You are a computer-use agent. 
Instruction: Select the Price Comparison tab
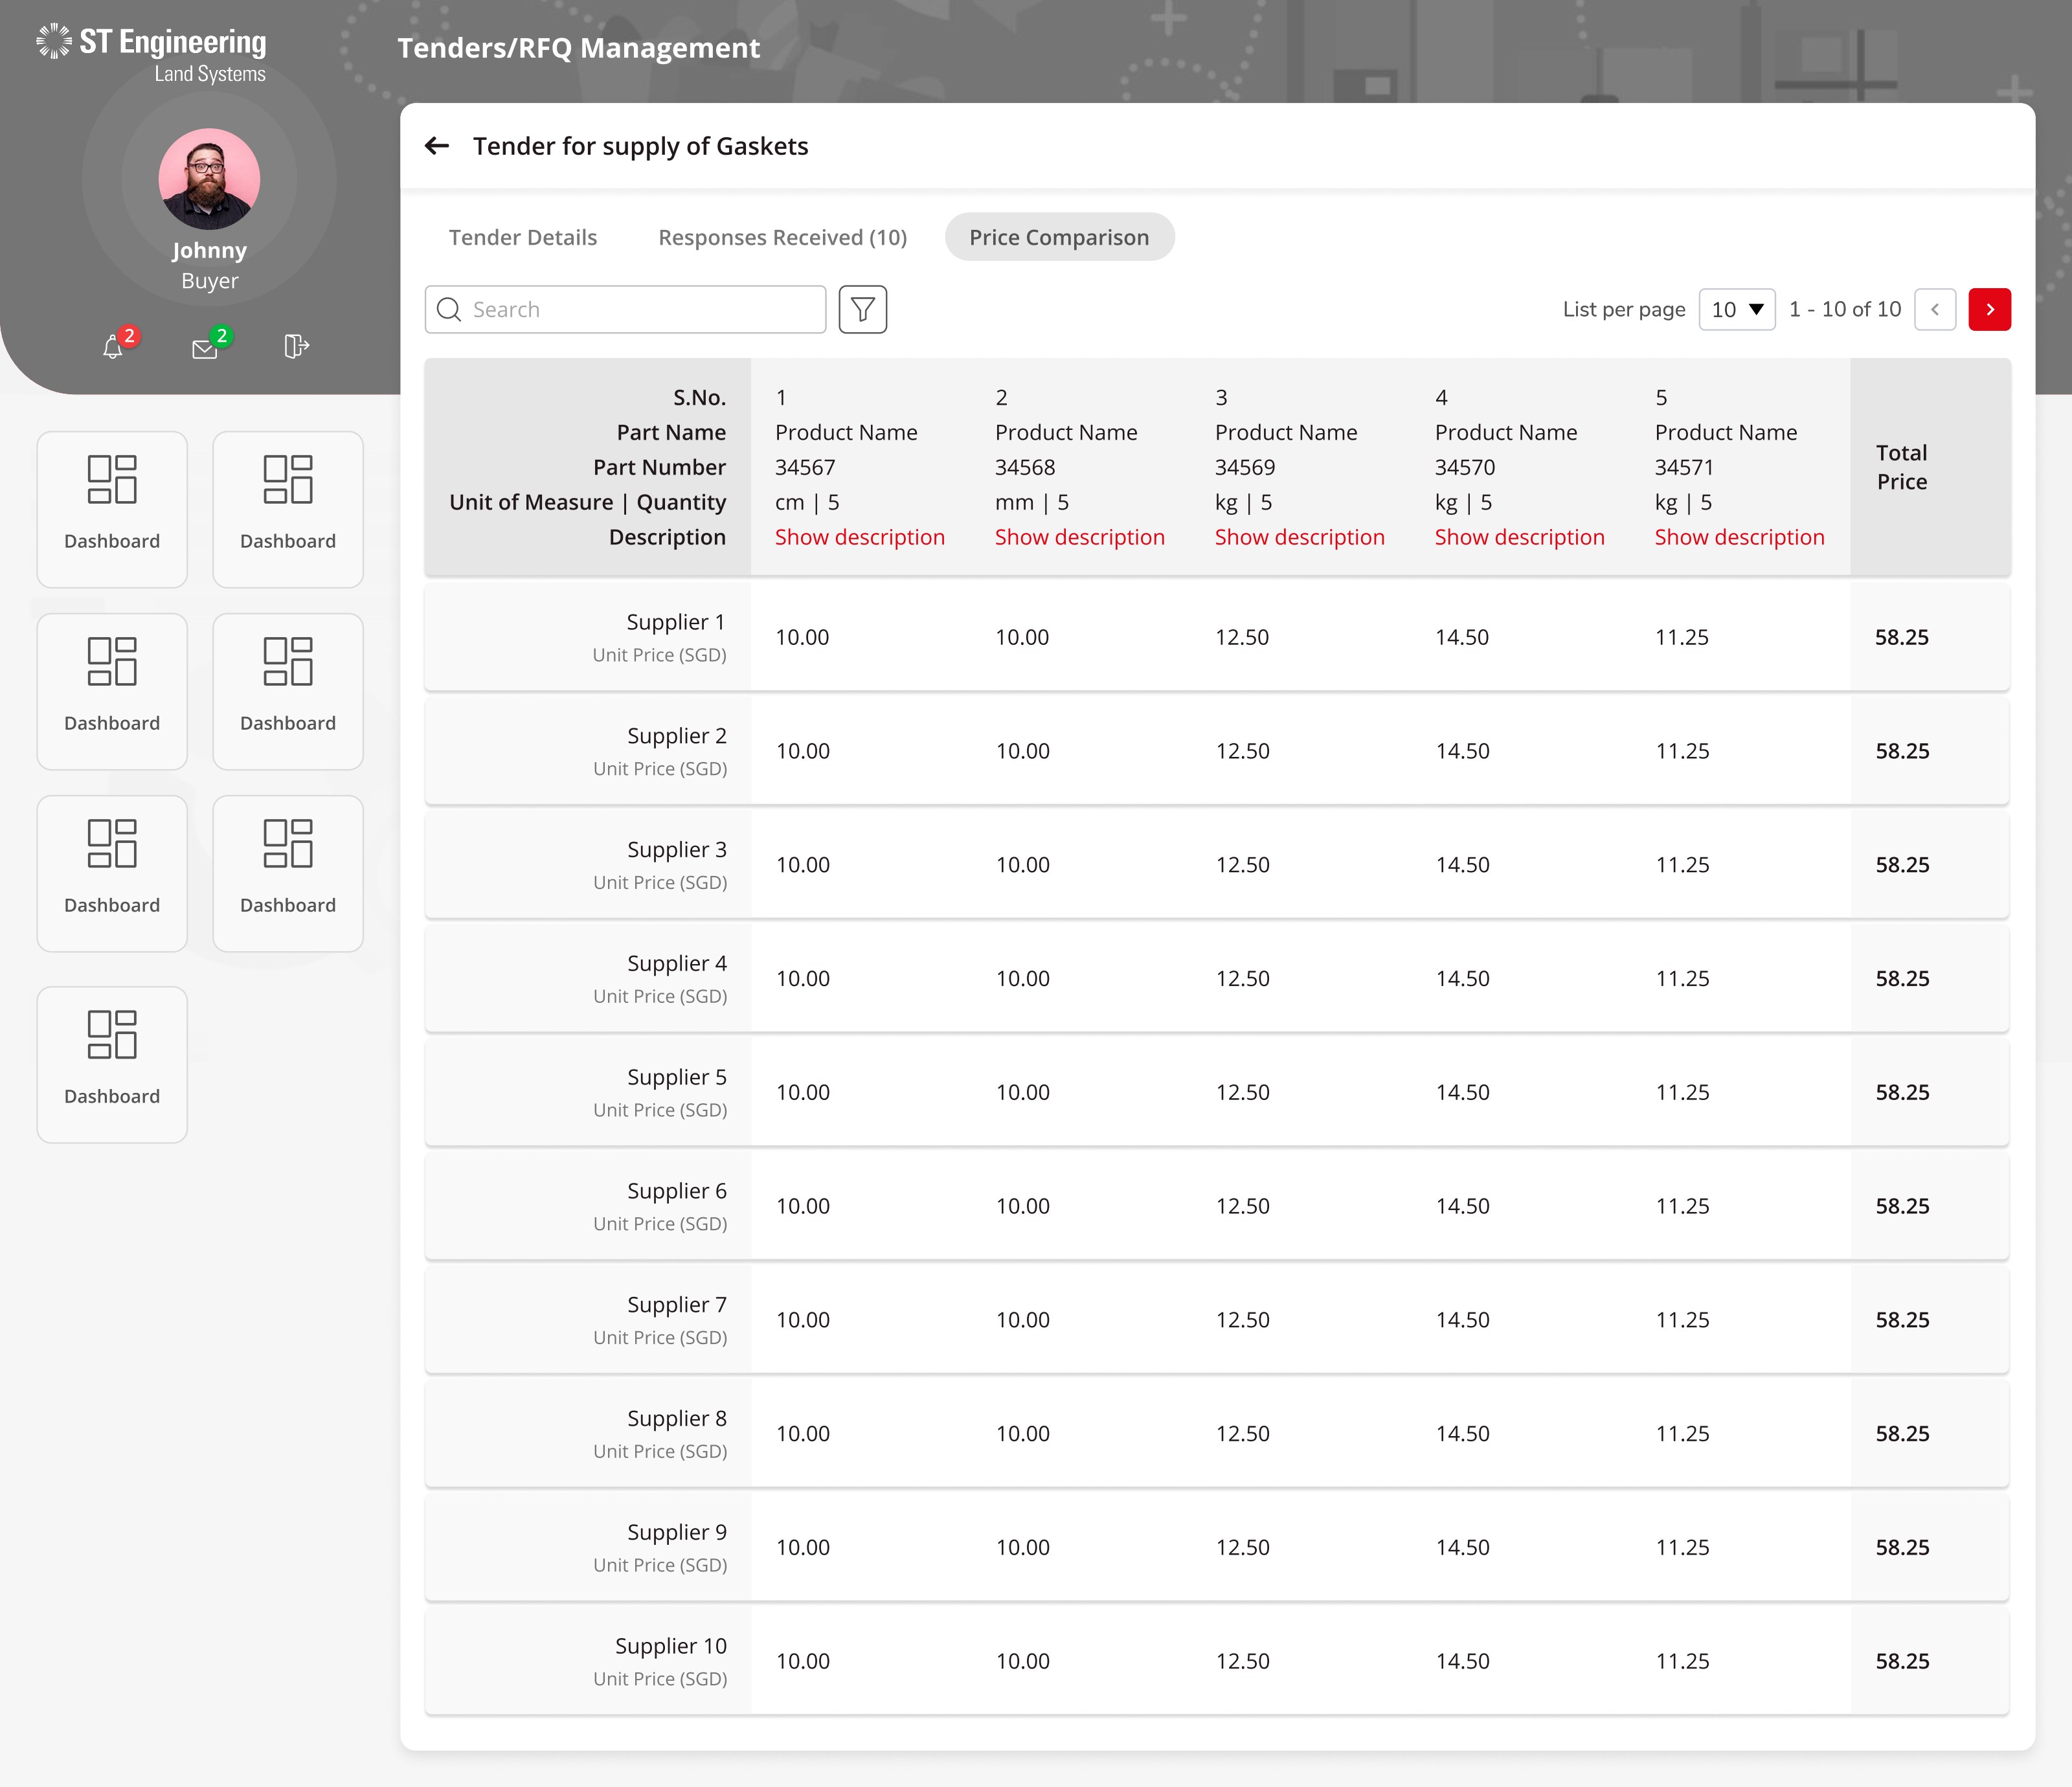tap(1059, 237)
